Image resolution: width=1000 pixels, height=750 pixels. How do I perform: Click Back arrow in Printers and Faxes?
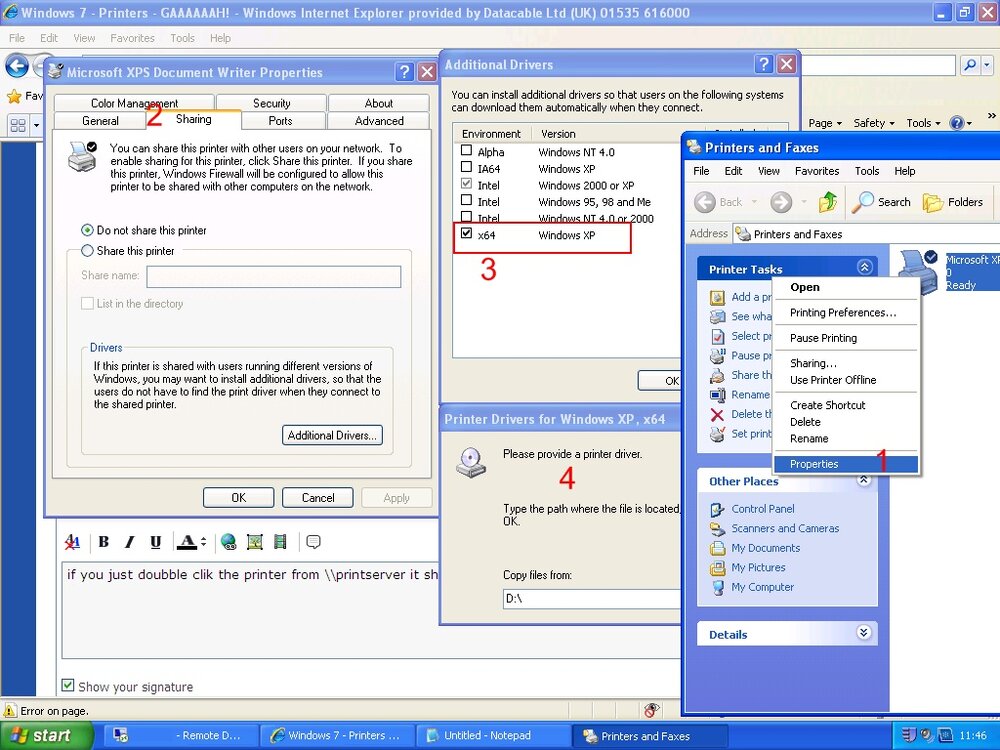click(705, 202)
